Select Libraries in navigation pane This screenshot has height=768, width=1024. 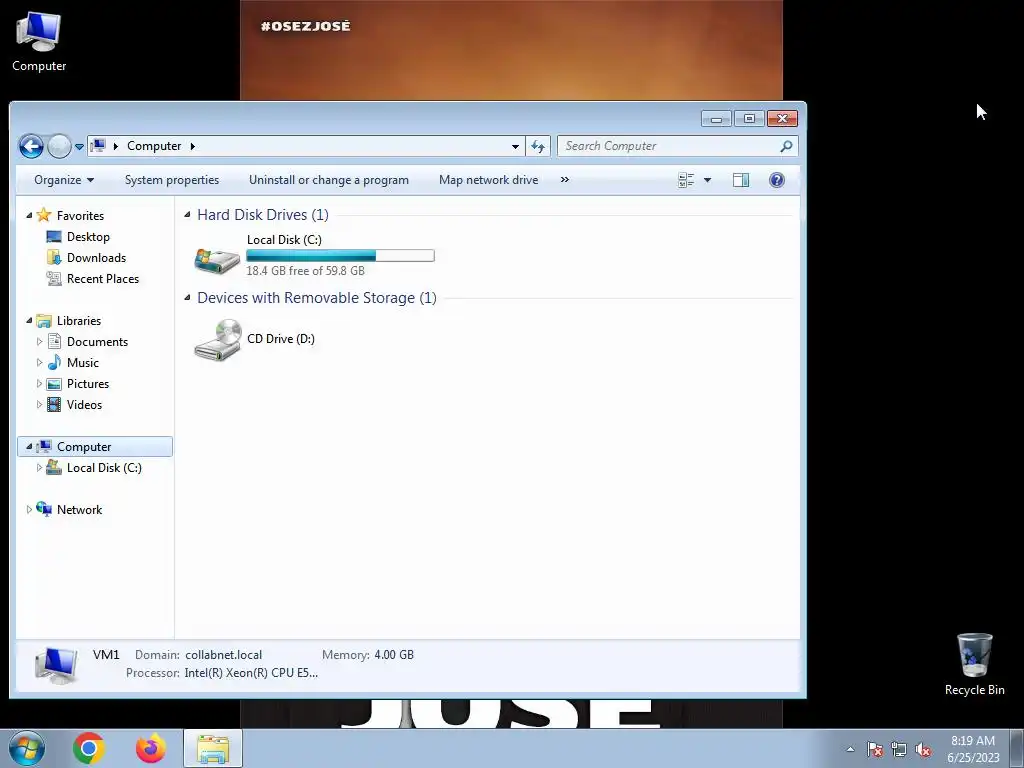tap(78, 321)
